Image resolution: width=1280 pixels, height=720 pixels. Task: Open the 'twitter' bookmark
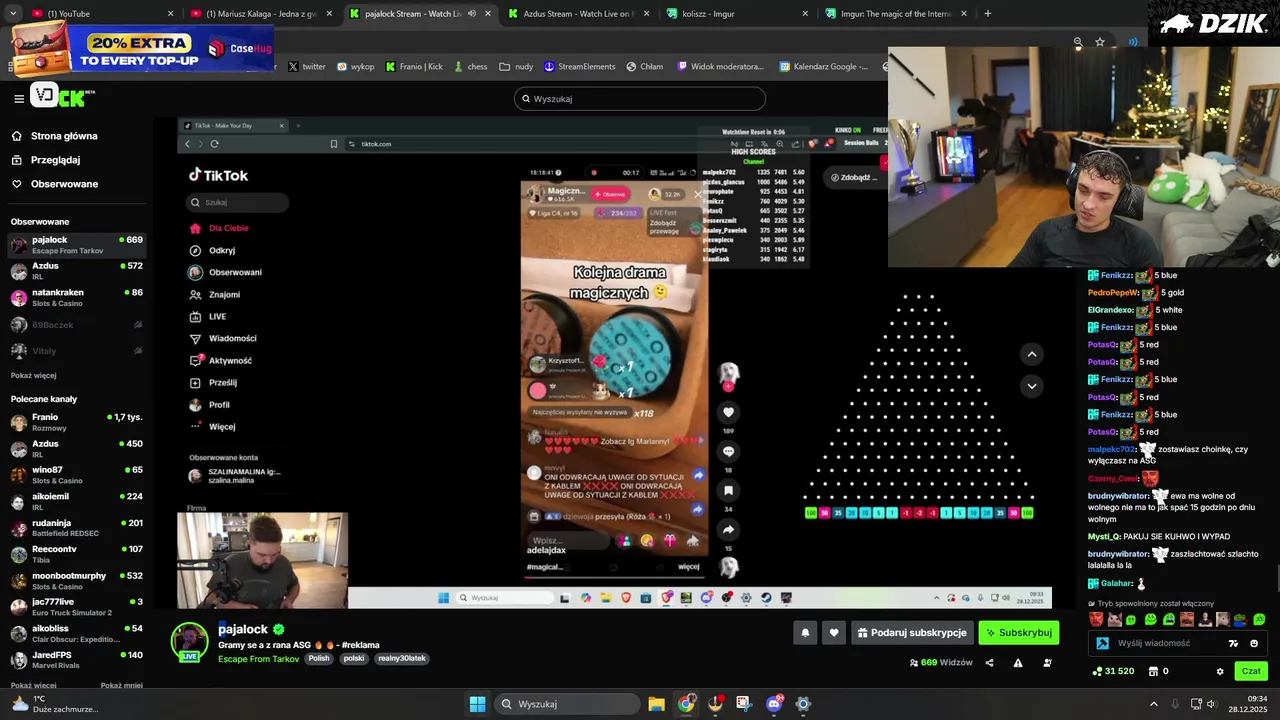tap(307, 67)
